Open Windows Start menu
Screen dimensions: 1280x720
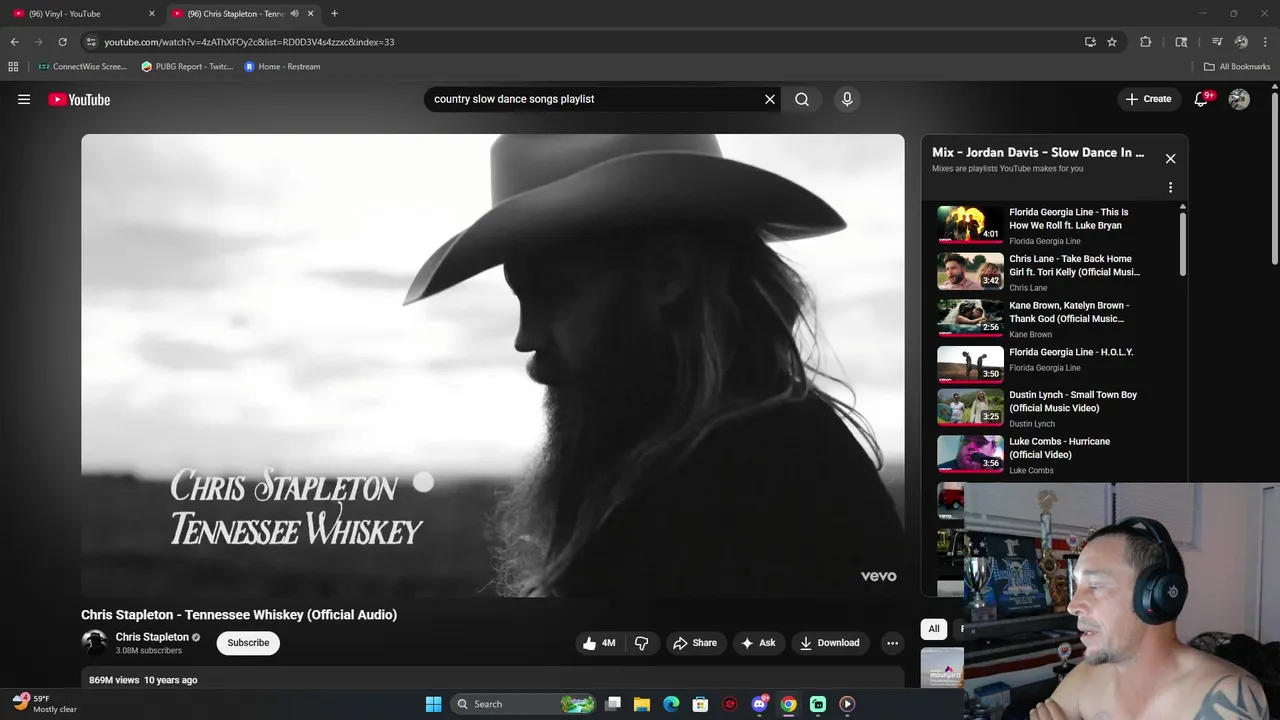coord(433,704)
